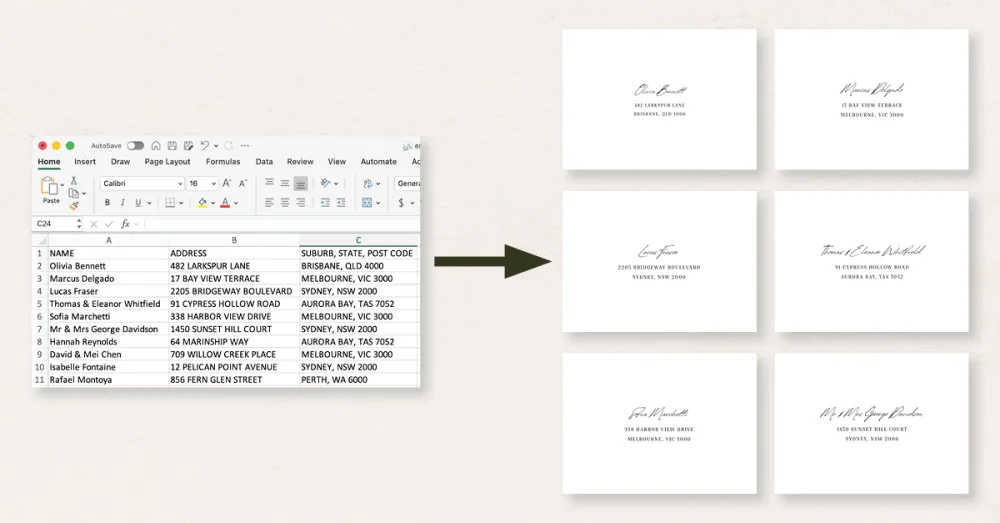Click the Copy icon

click(73, 193)
